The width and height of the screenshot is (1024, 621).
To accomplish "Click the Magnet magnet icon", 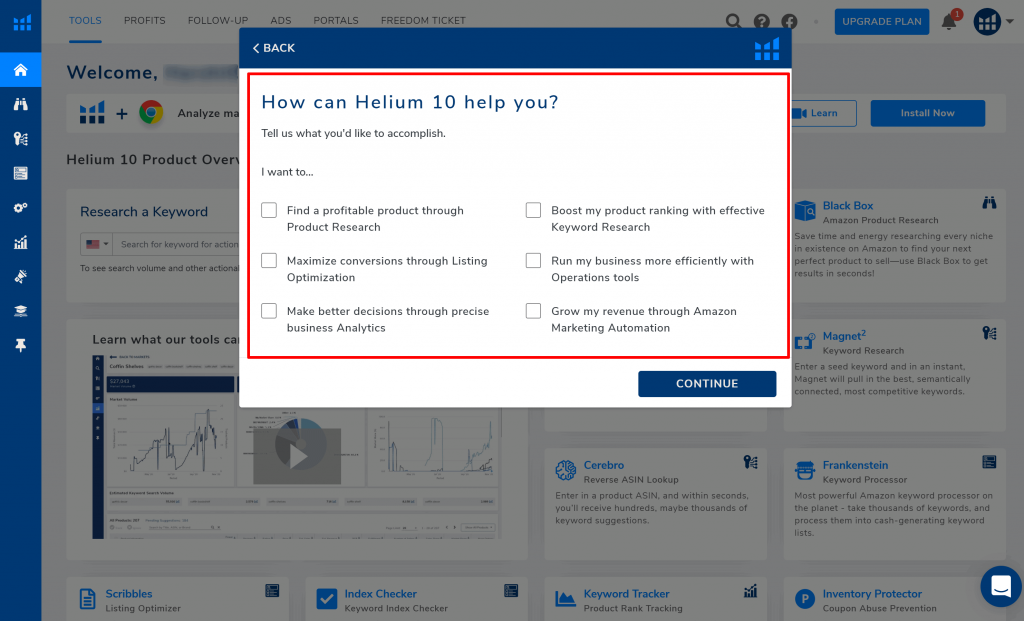I will coord(805,342).
